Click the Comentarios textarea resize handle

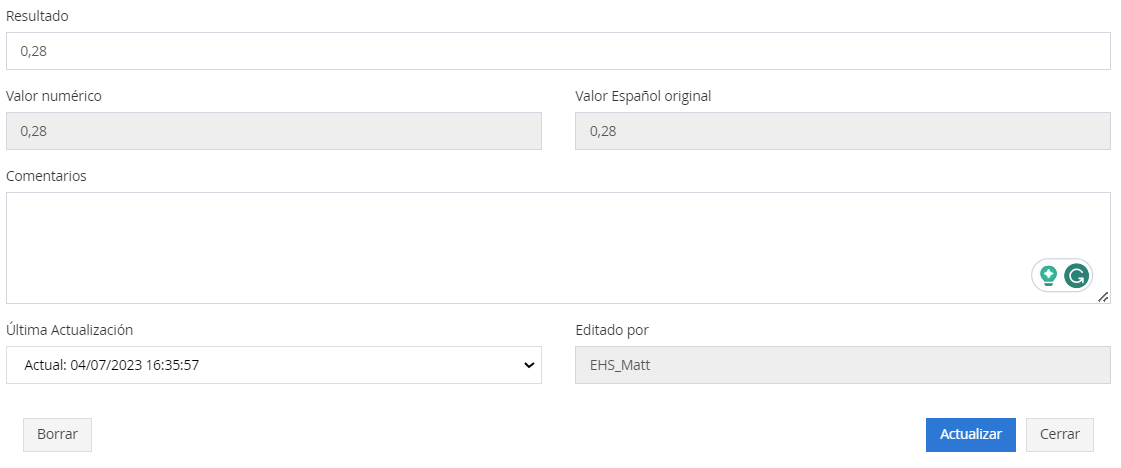(x=1102, y=297)
